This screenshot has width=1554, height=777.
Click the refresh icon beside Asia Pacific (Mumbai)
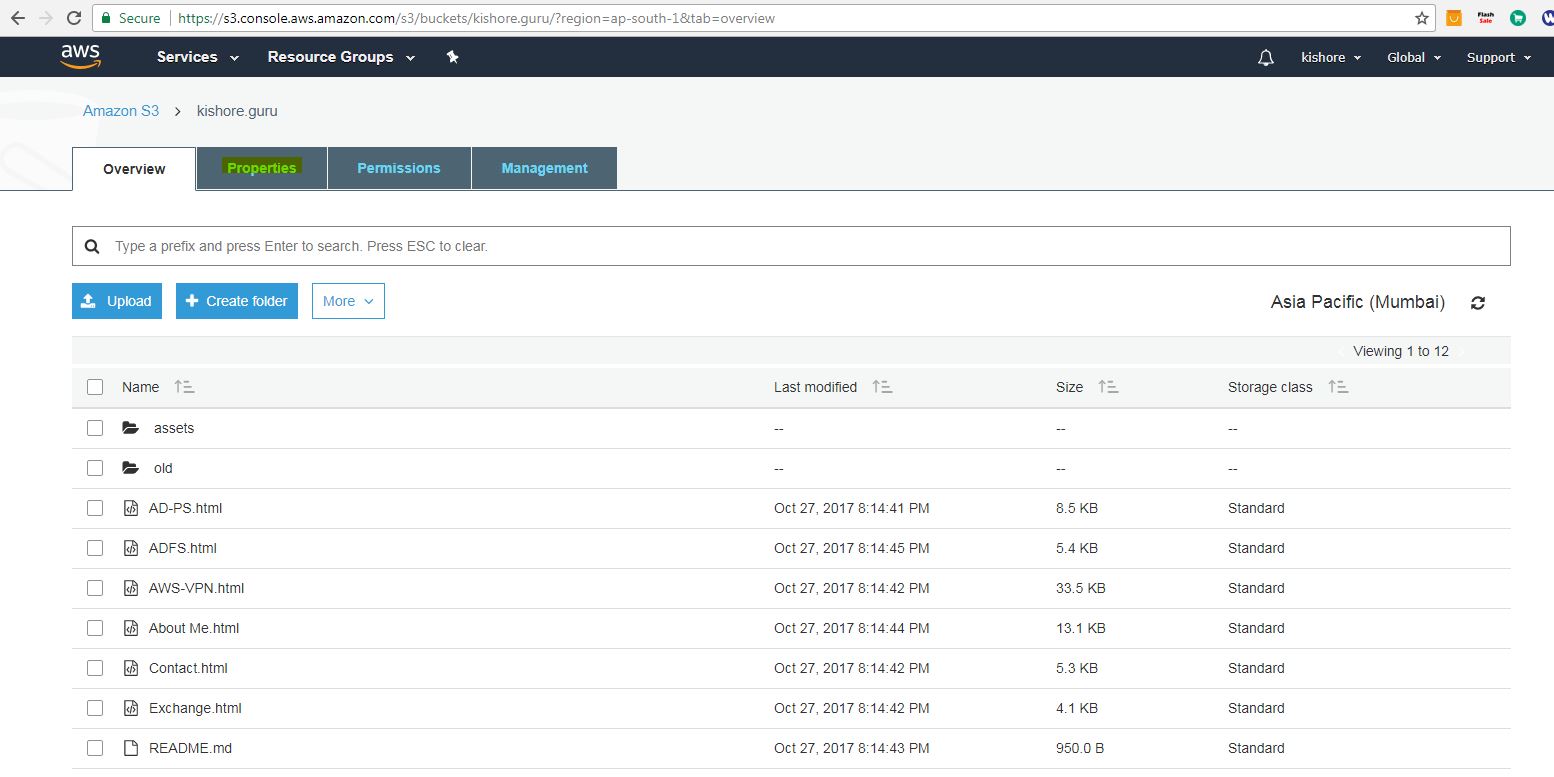1477,303
